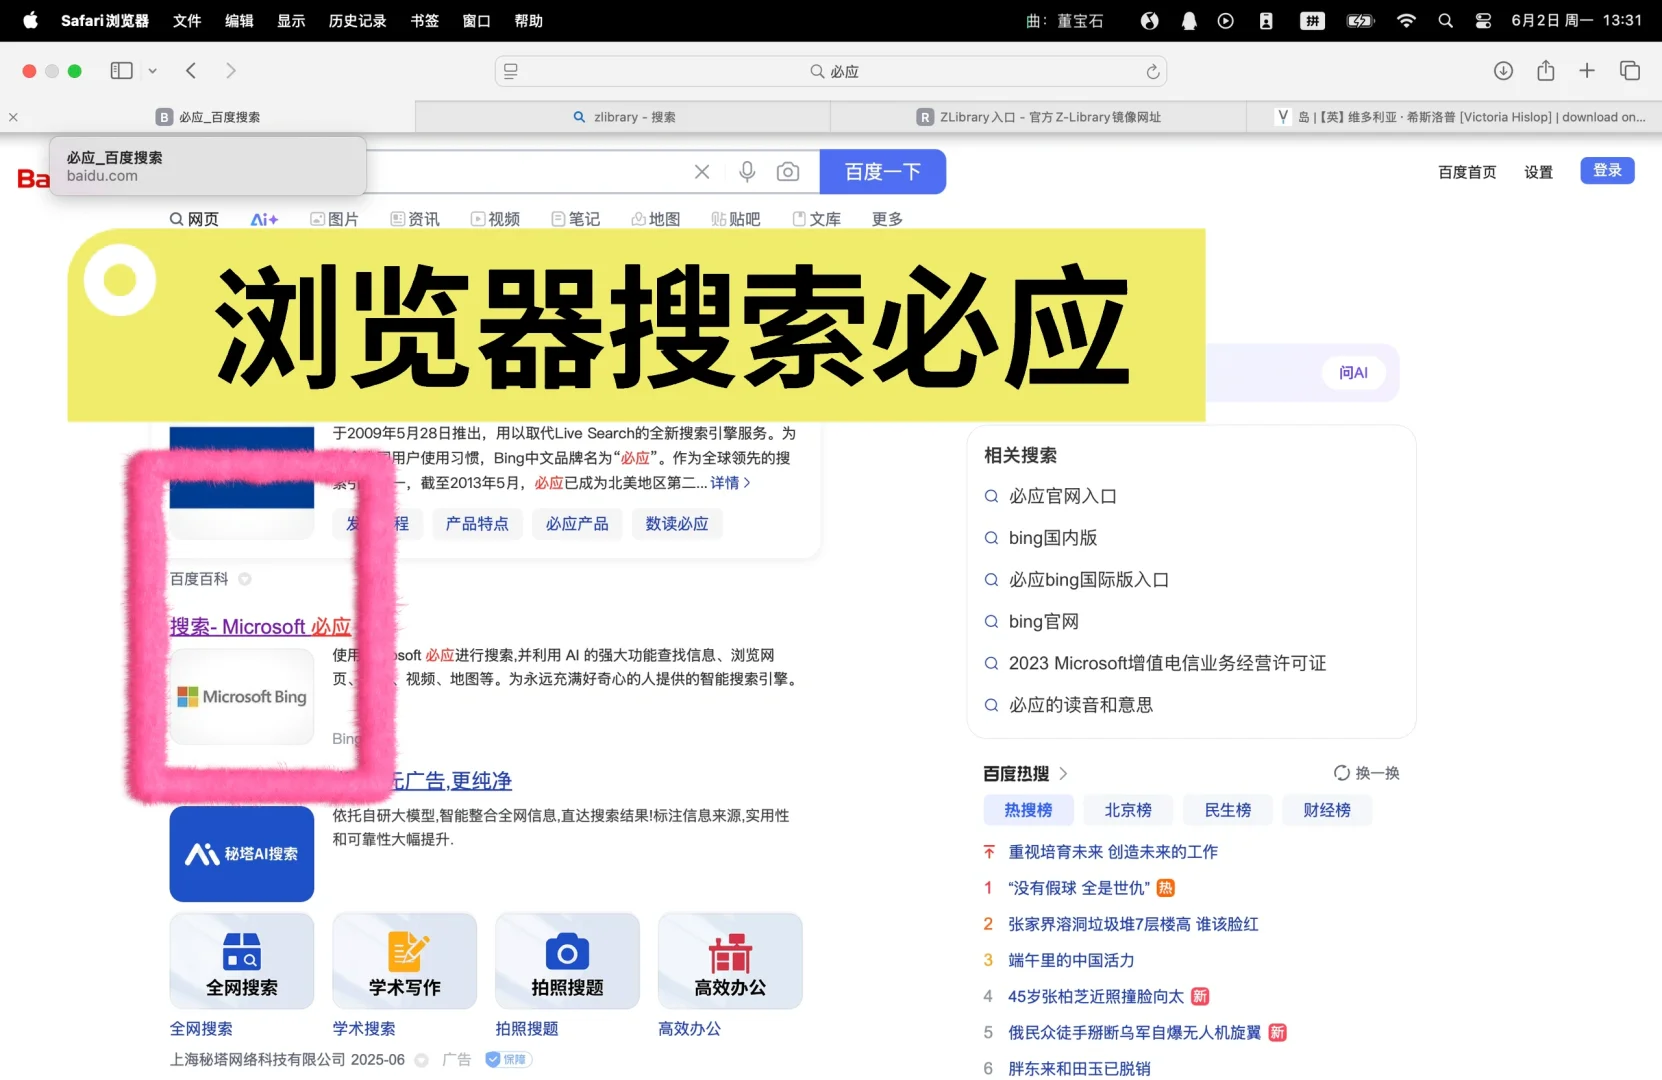Viewport: 1662px width, 1080px height.
Task: Select the 民生榜 tab
Action: pyautogui.click(x=1228, y=810)
